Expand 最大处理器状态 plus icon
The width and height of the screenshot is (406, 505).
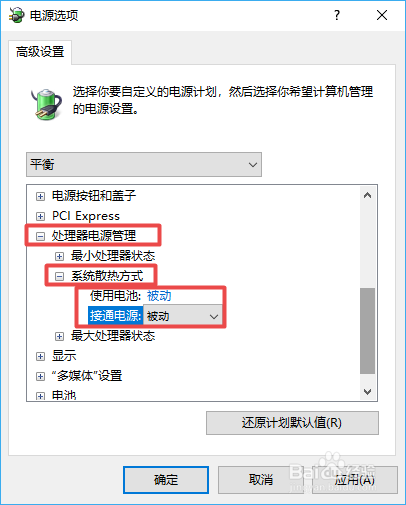point(59,336)
